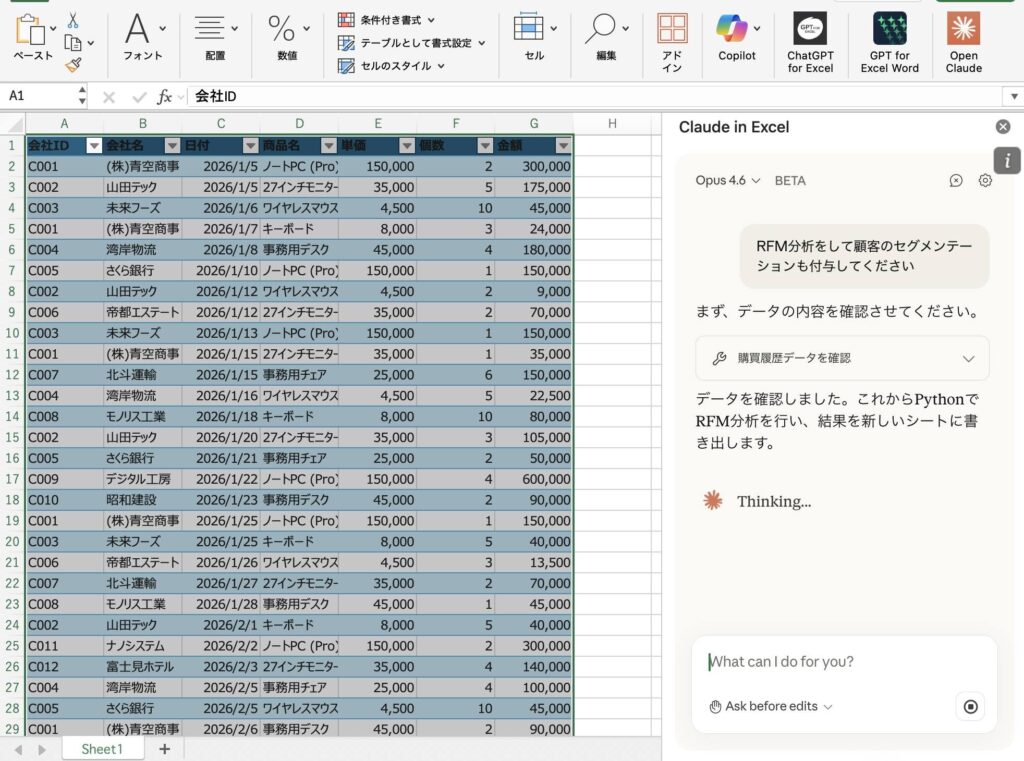The image size is (1024, 761).
Task: Open the アドイン add-ins button
Action: pos(672,29)
